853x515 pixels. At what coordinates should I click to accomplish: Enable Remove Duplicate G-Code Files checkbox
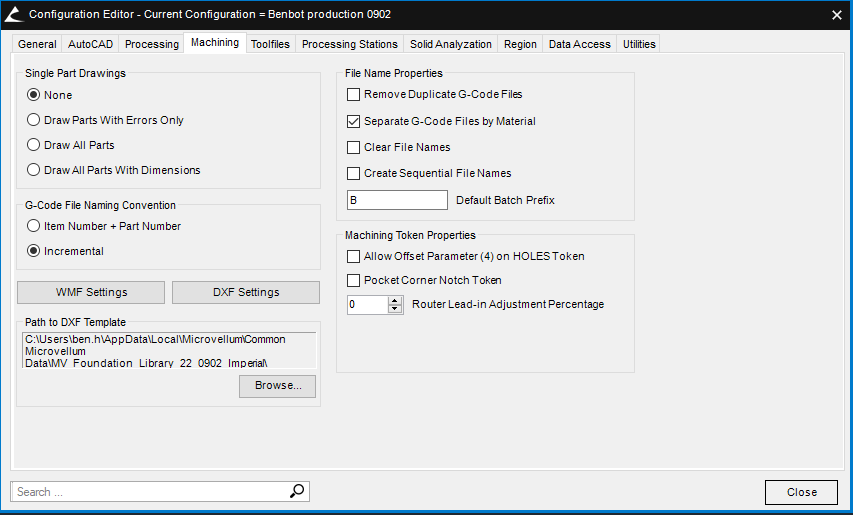353,95
